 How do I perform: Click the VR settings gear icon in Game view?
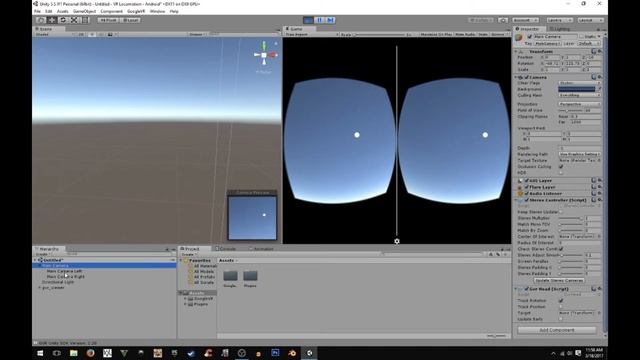[397, 241]
